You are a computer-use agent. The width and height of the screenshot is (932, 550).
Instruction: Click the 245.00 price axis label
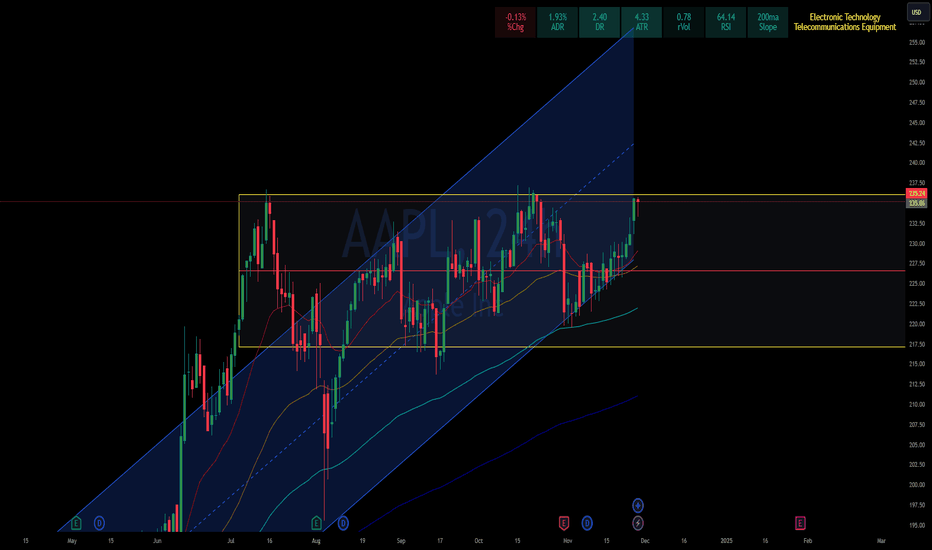917,123
